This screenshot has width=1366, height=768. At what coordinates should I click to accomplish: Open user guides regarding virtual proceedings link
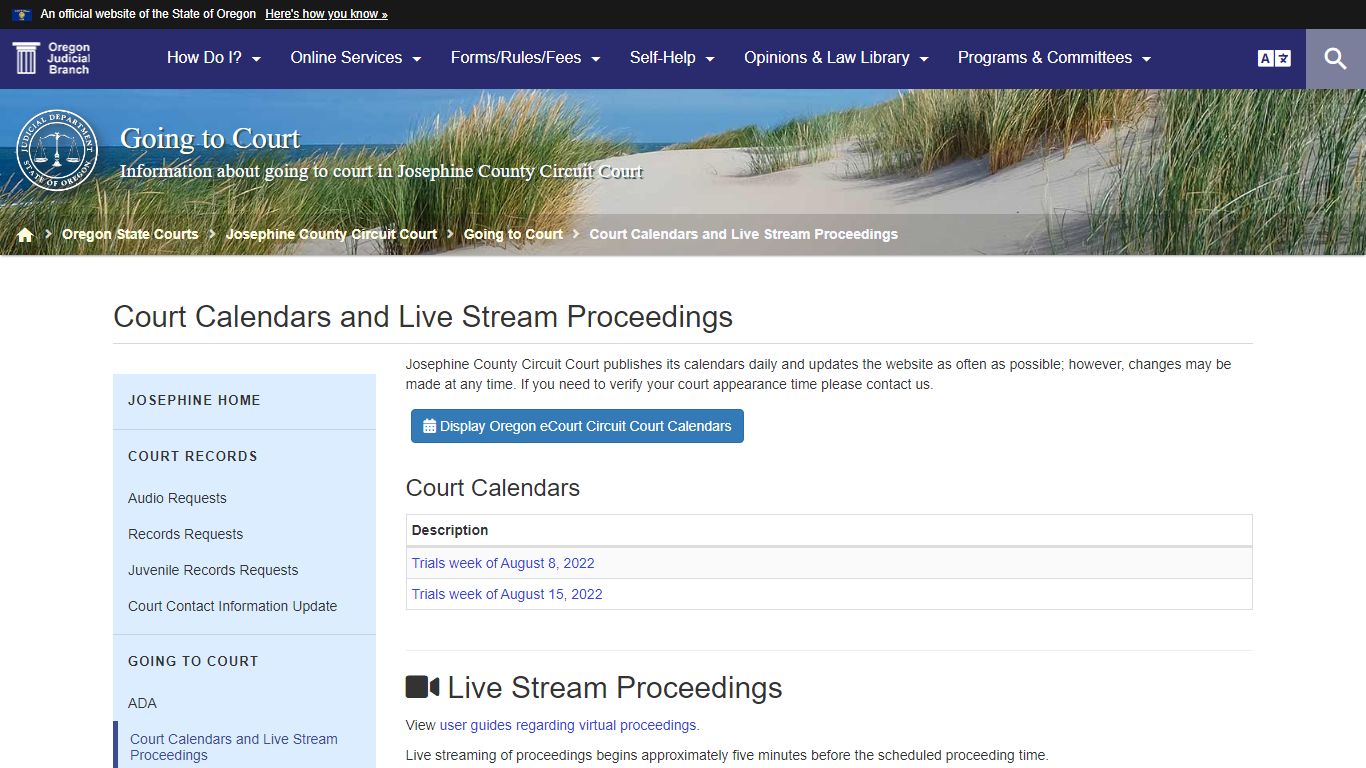(568, 725)
